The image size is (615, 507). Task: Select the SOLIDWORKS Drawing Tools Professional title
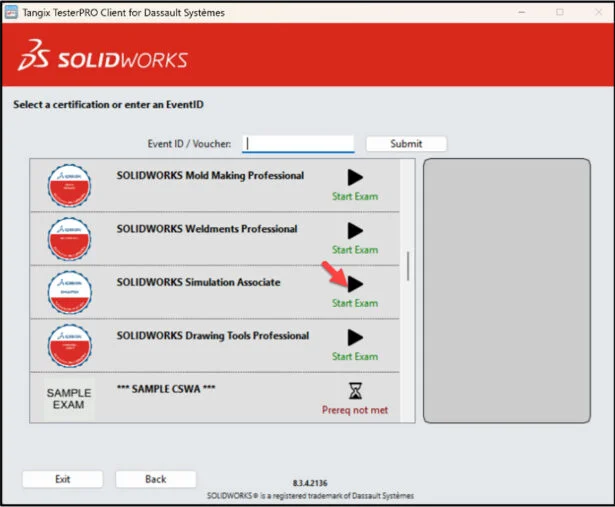(x=212, y=336)
